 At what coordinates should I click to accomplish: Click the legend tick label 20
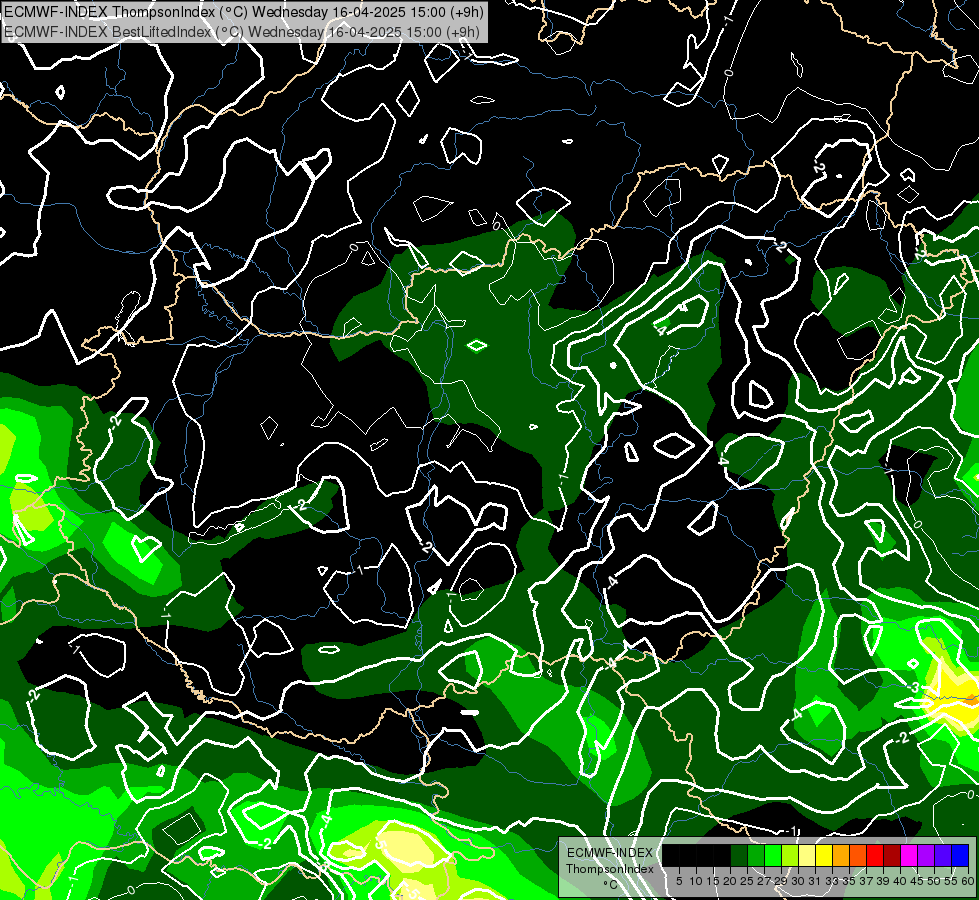[730, 881]
